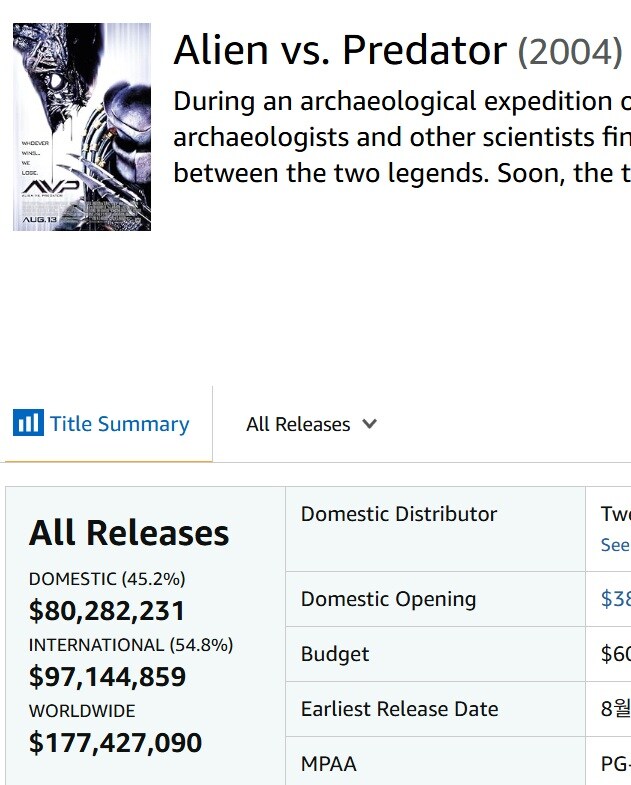Click the INTERNATIONAL (54.8%) label
This screenshot has width=631, height=785.
click(x=131, y=645)
